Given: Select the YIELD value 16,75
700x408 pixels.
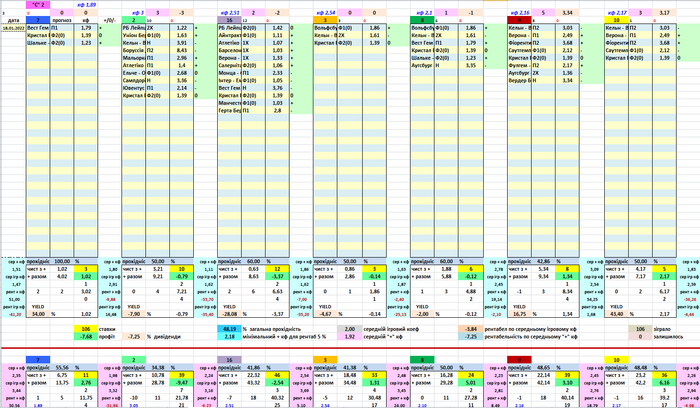Looking at the screenshot, I should coord(519,314).
